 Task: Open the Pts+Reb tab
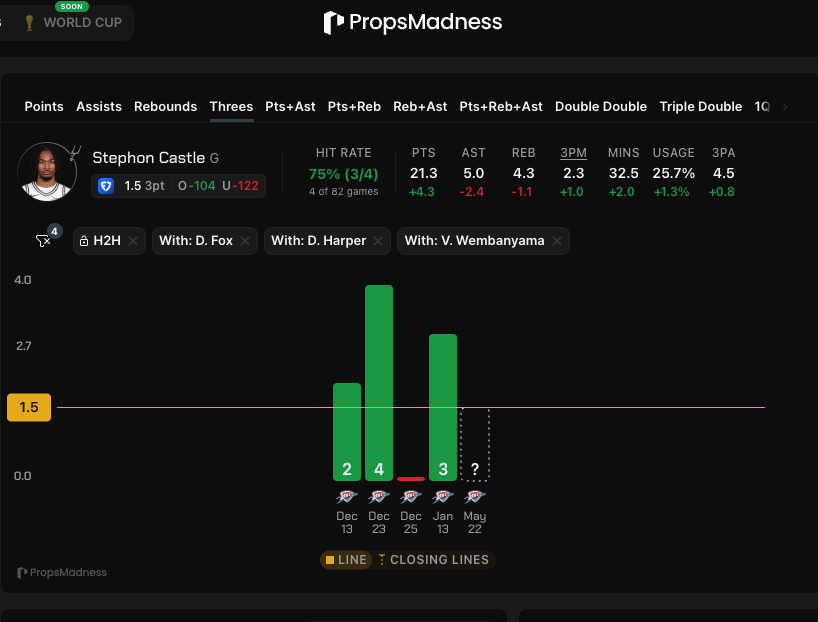(354, 106)
